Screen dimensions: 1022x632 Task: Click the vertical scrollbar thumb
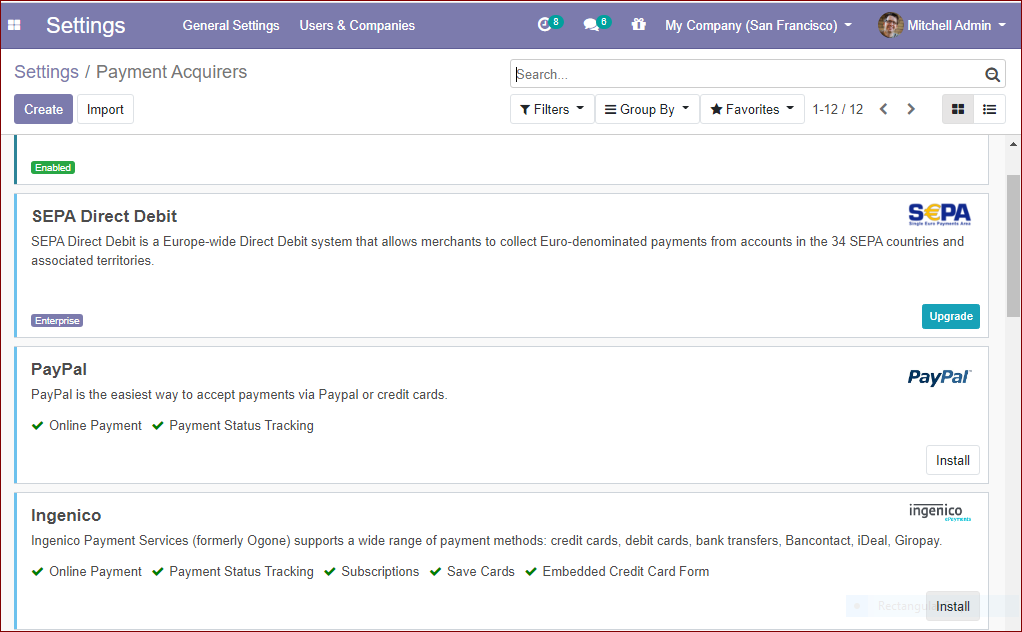pos(1014,246)
